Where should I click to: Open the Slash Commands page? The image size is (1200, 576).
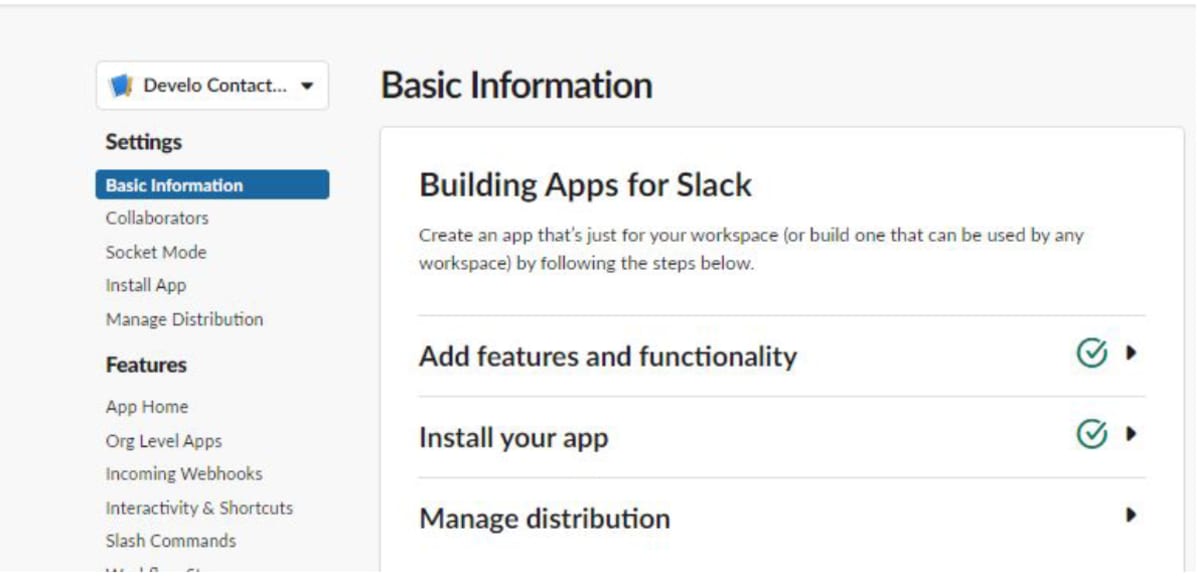[x=170, y=540]
